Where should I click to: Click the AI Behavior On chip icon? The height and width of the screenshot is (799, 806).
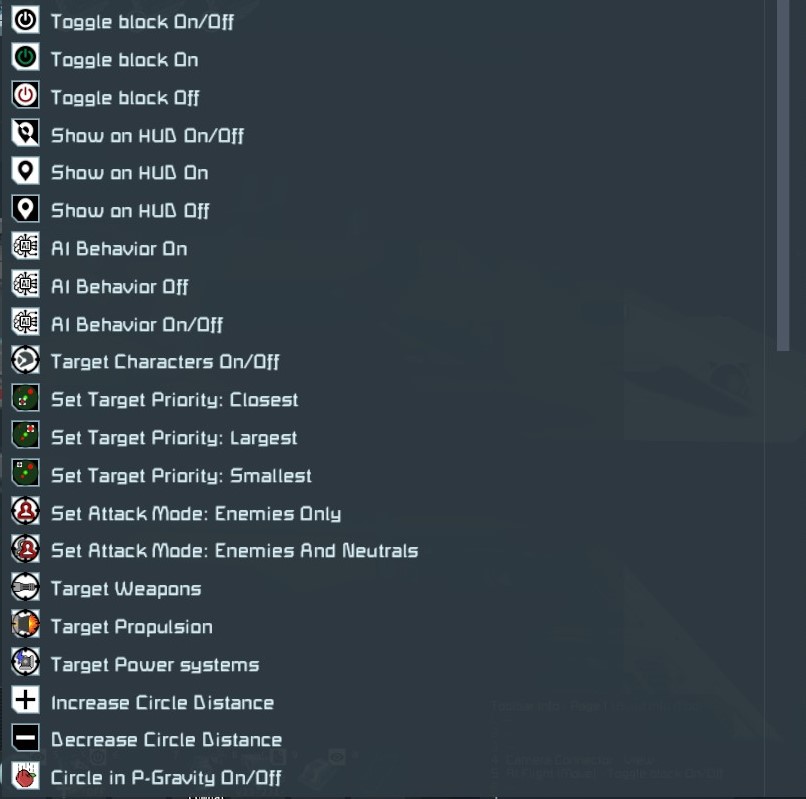pyautogui.click(x=25, y=246)
